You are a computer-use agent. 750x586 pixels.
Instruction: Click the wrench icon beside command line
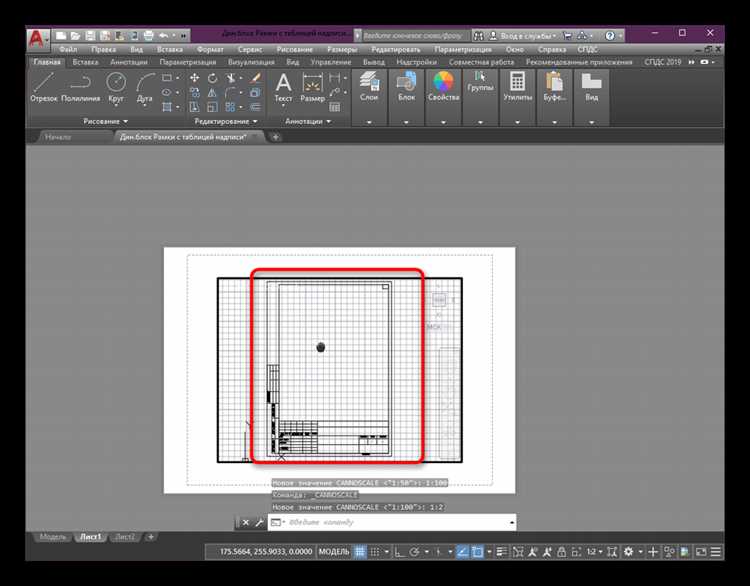click(259, 522)
